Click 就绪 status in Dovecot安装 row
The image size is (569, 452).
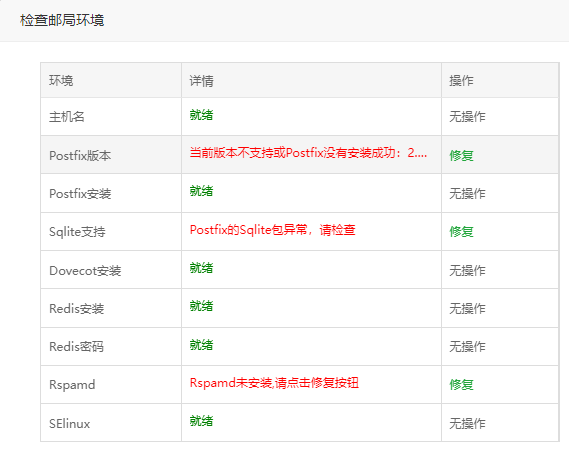(201, 268)
